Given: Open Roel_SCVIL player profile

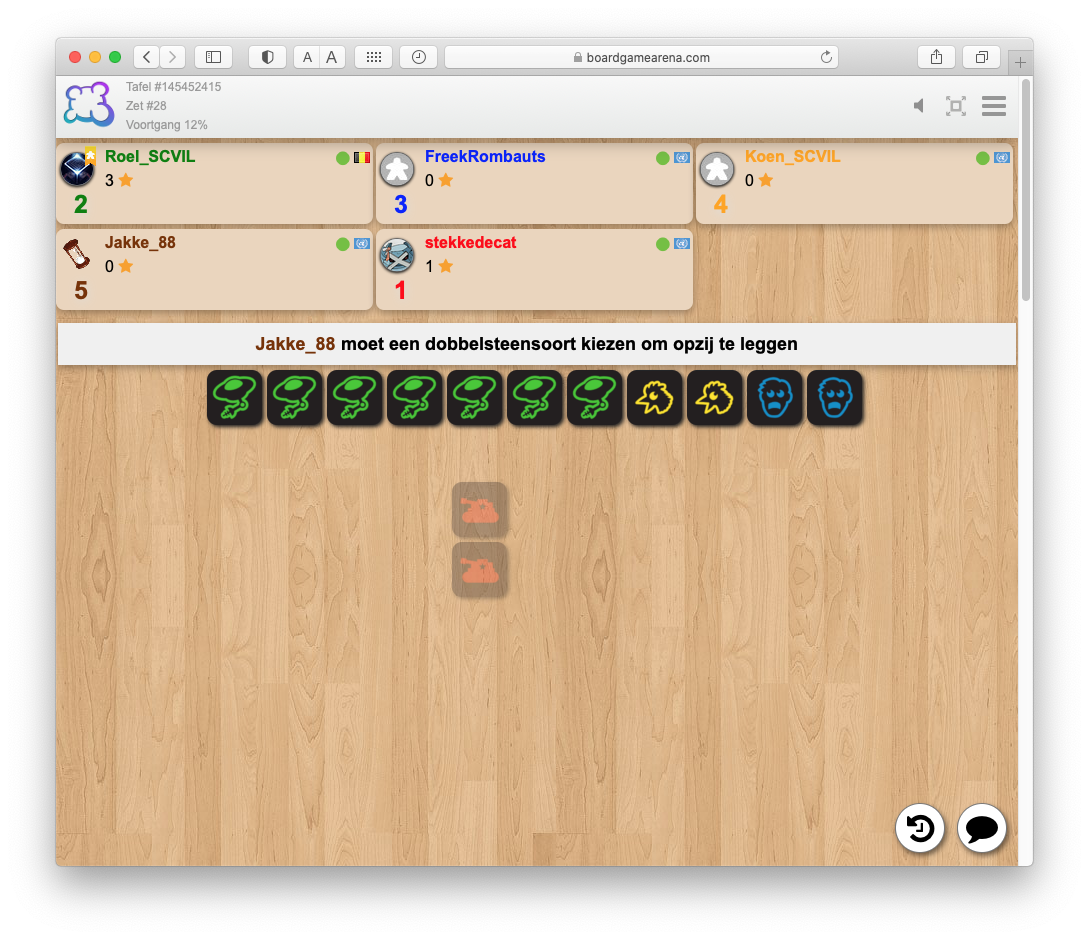Looking at the screenshot, I should click(x=150, y=156).
